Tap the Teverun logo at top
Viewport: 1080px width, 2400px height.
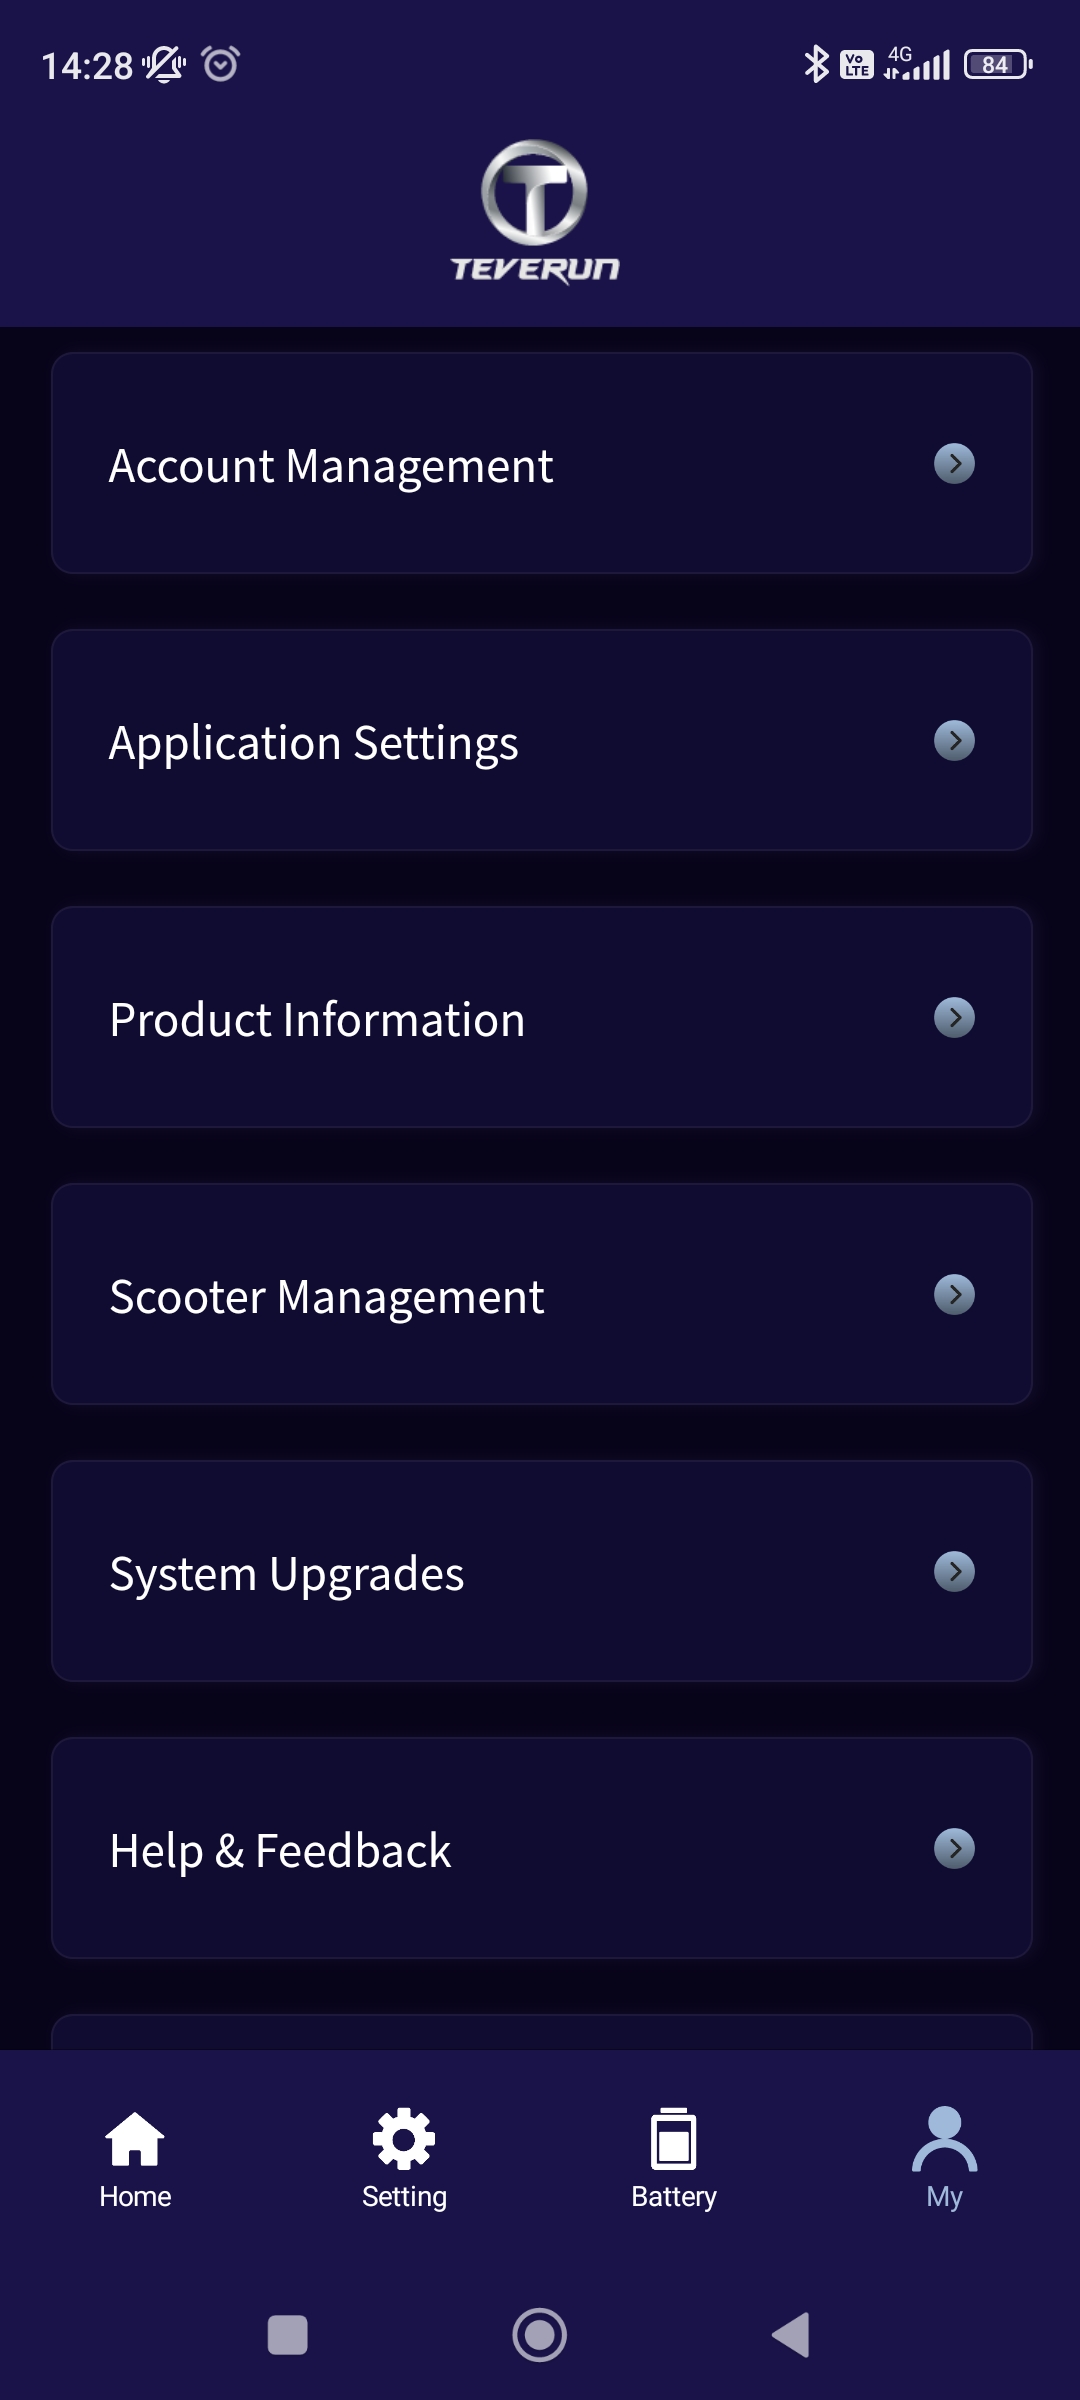535,212
